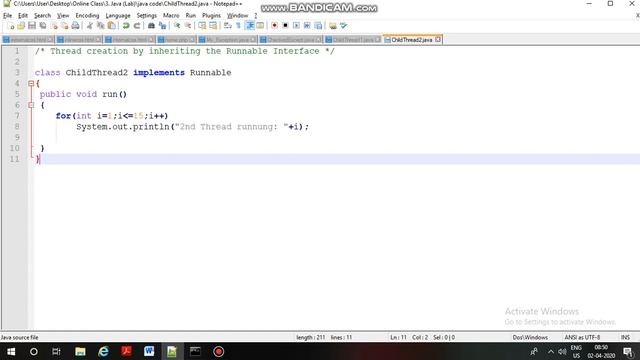Click the System.out.println statement on line 8
Image resolution: width=640 pixels, height=360 pixels.
pyautogui.click(x=192, y=127)
